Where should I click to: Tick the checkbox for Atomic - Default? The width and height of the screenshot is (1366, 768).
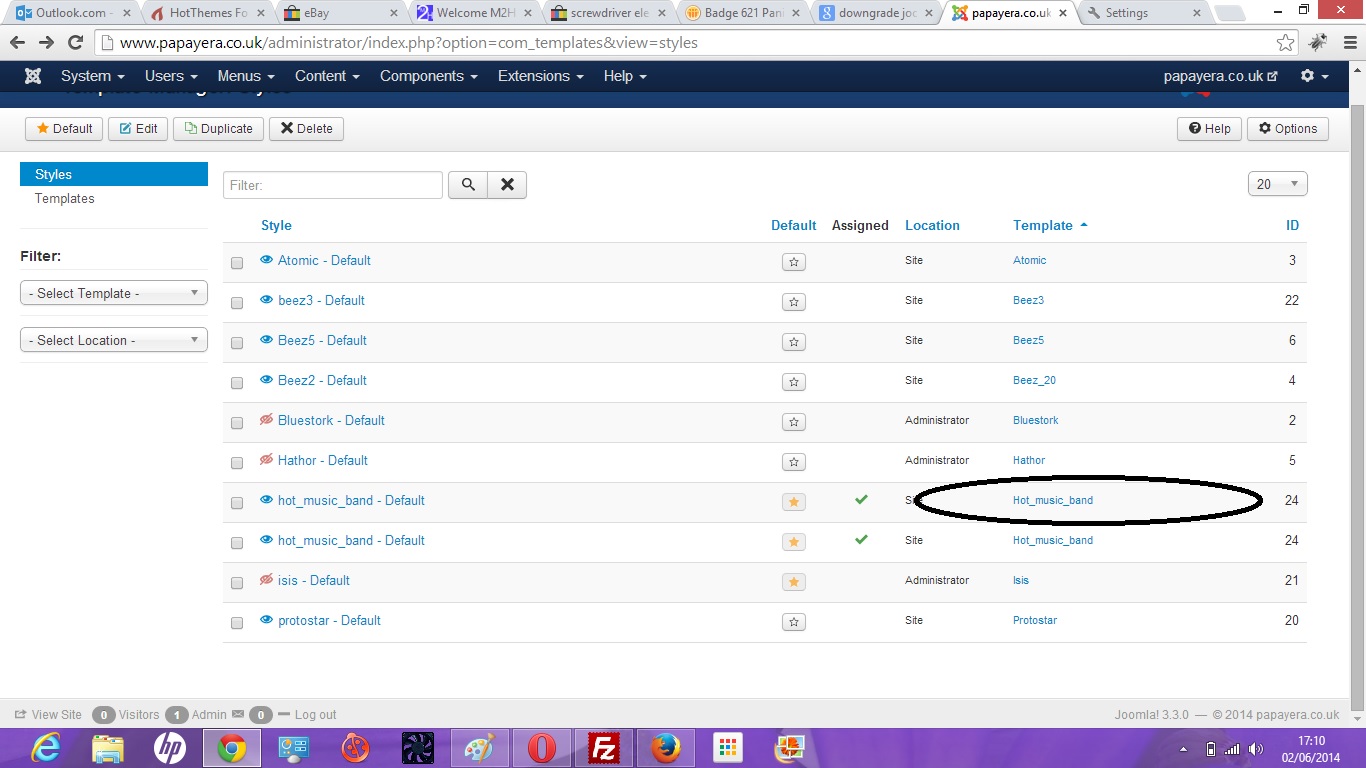coord(237,263)
